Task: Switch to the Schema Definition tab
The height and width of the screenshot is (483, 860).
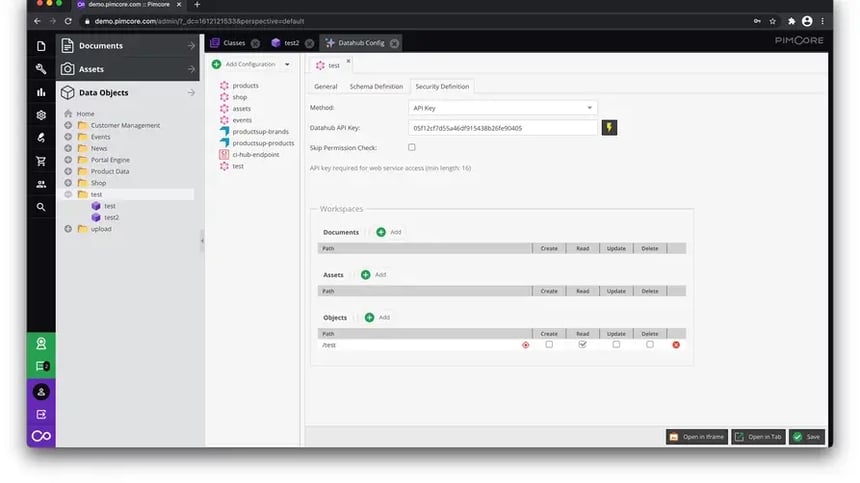Action: (x=376, y=87)
